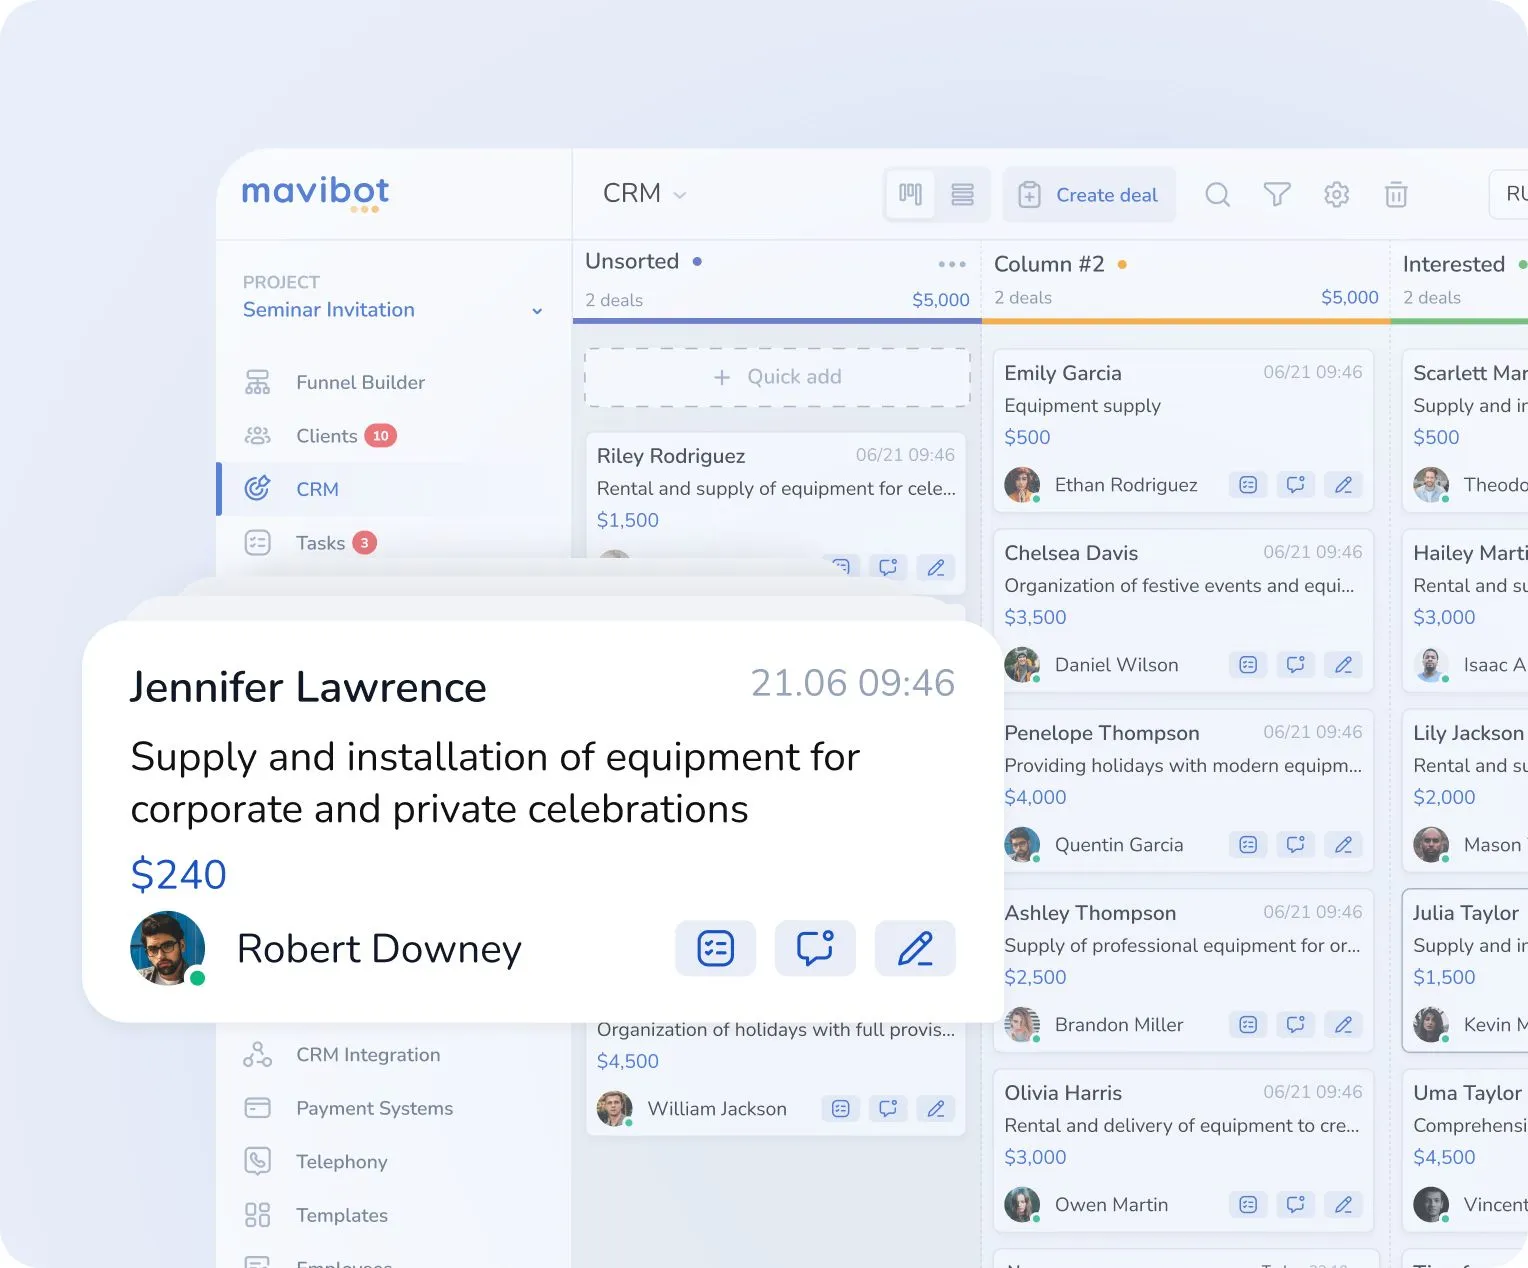Open the deals filter funnel icon
Viewport: 1528px width, 1268px height.
[1277, 194]
